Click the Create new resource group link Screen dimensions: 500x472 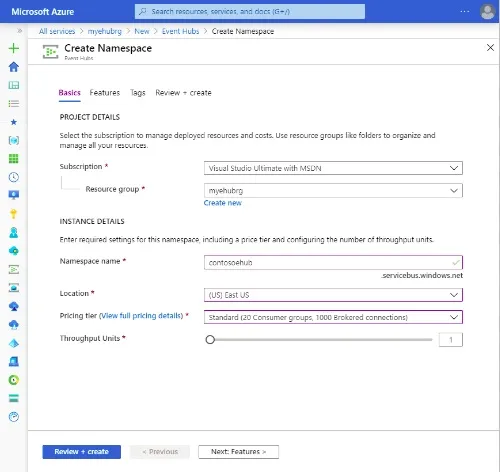click(223, 203)
